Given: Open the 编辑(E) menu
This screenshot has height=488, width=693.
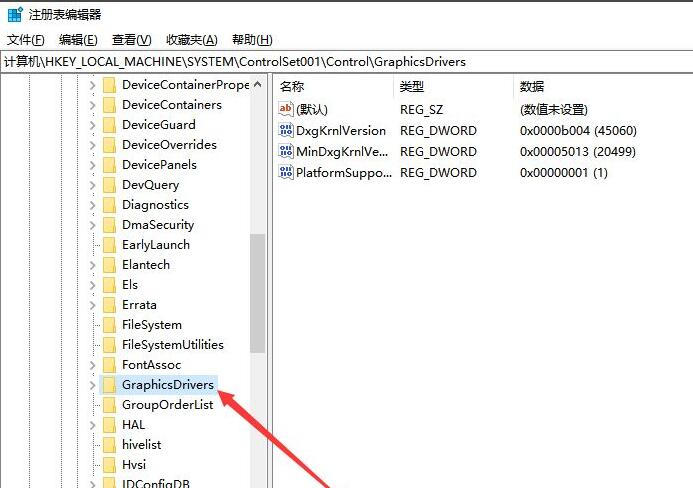Looking at the screenshot, I should (78, 40).
